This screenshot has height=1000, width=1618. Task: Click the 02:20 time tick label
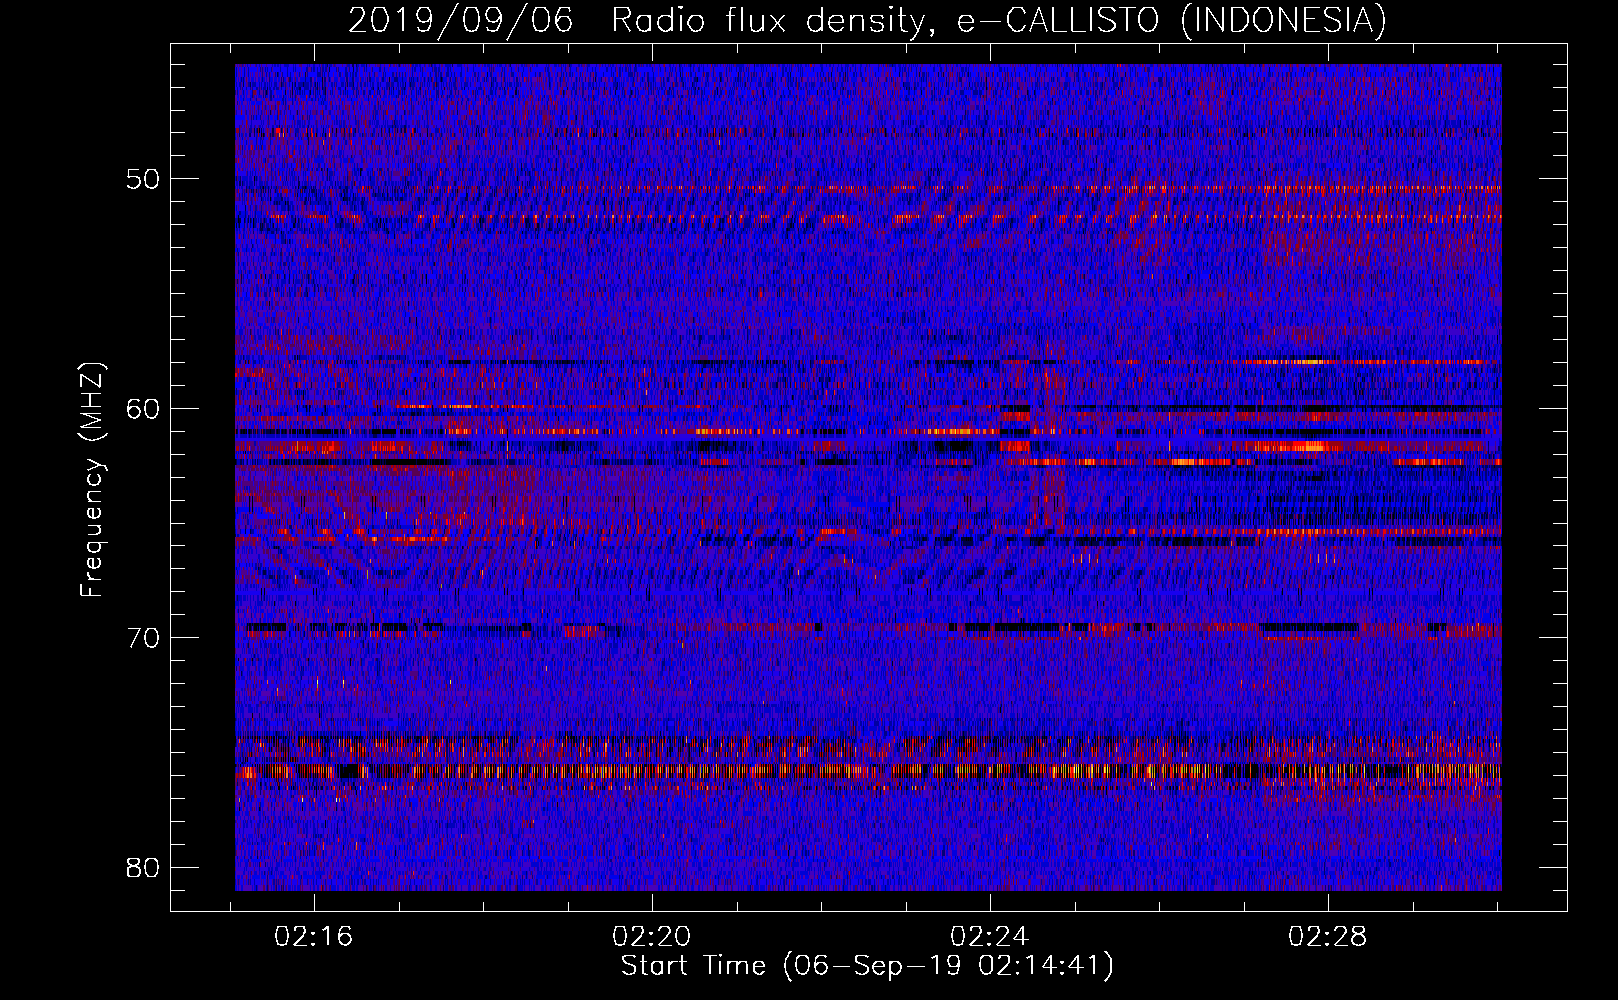click(652, 937)
